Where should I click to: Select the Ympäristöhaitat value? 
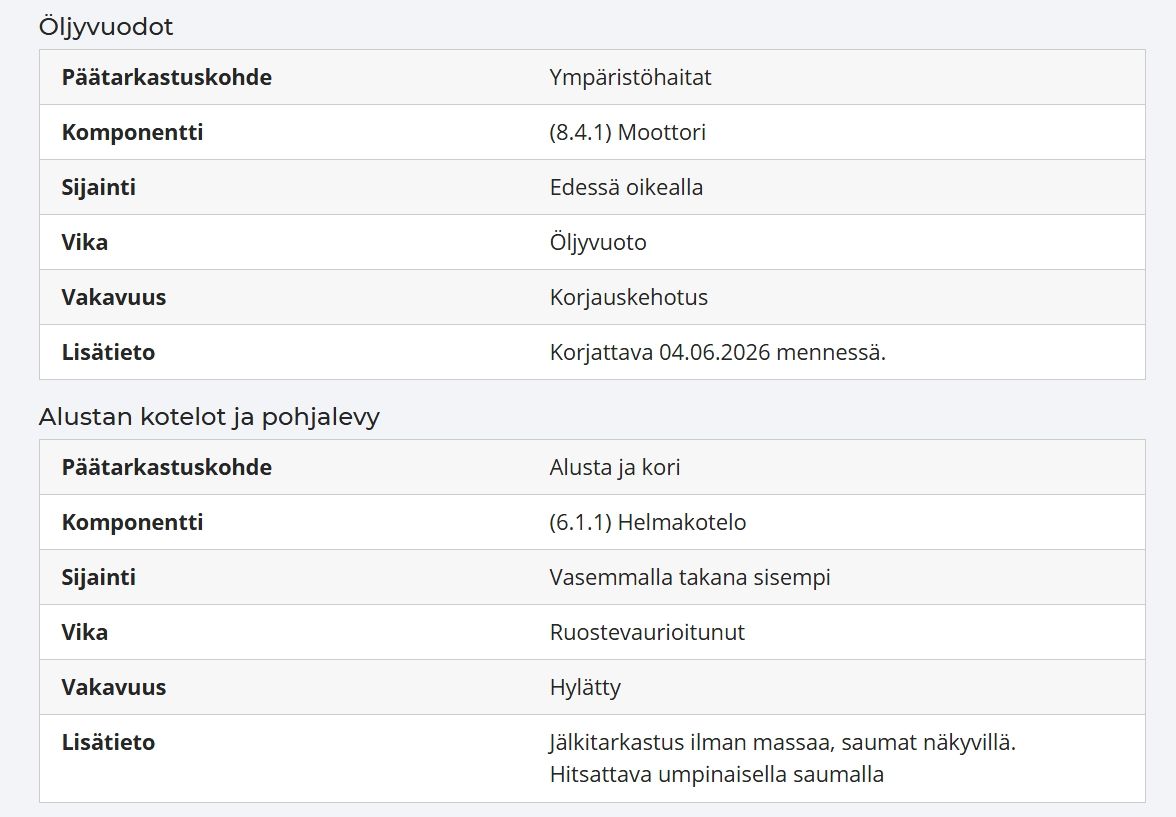630,77
